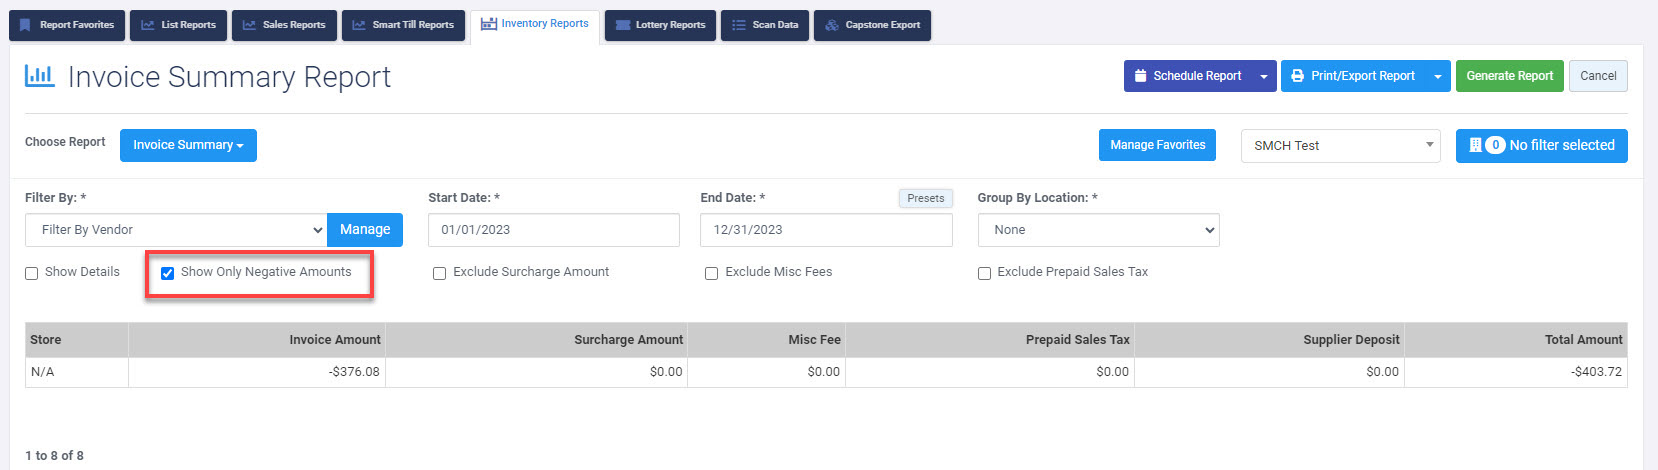This screenshot has height=470, width=1658.
Task: Enable the Show Details checkbox
Action: coord(32,273)
